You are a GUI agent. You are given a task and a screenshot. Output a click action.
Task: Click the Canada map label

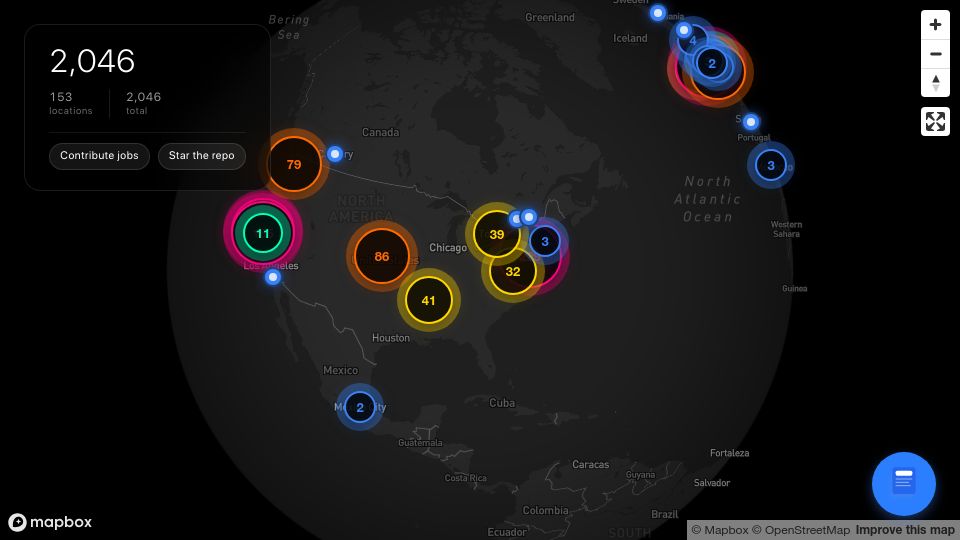tap(380, 132)
